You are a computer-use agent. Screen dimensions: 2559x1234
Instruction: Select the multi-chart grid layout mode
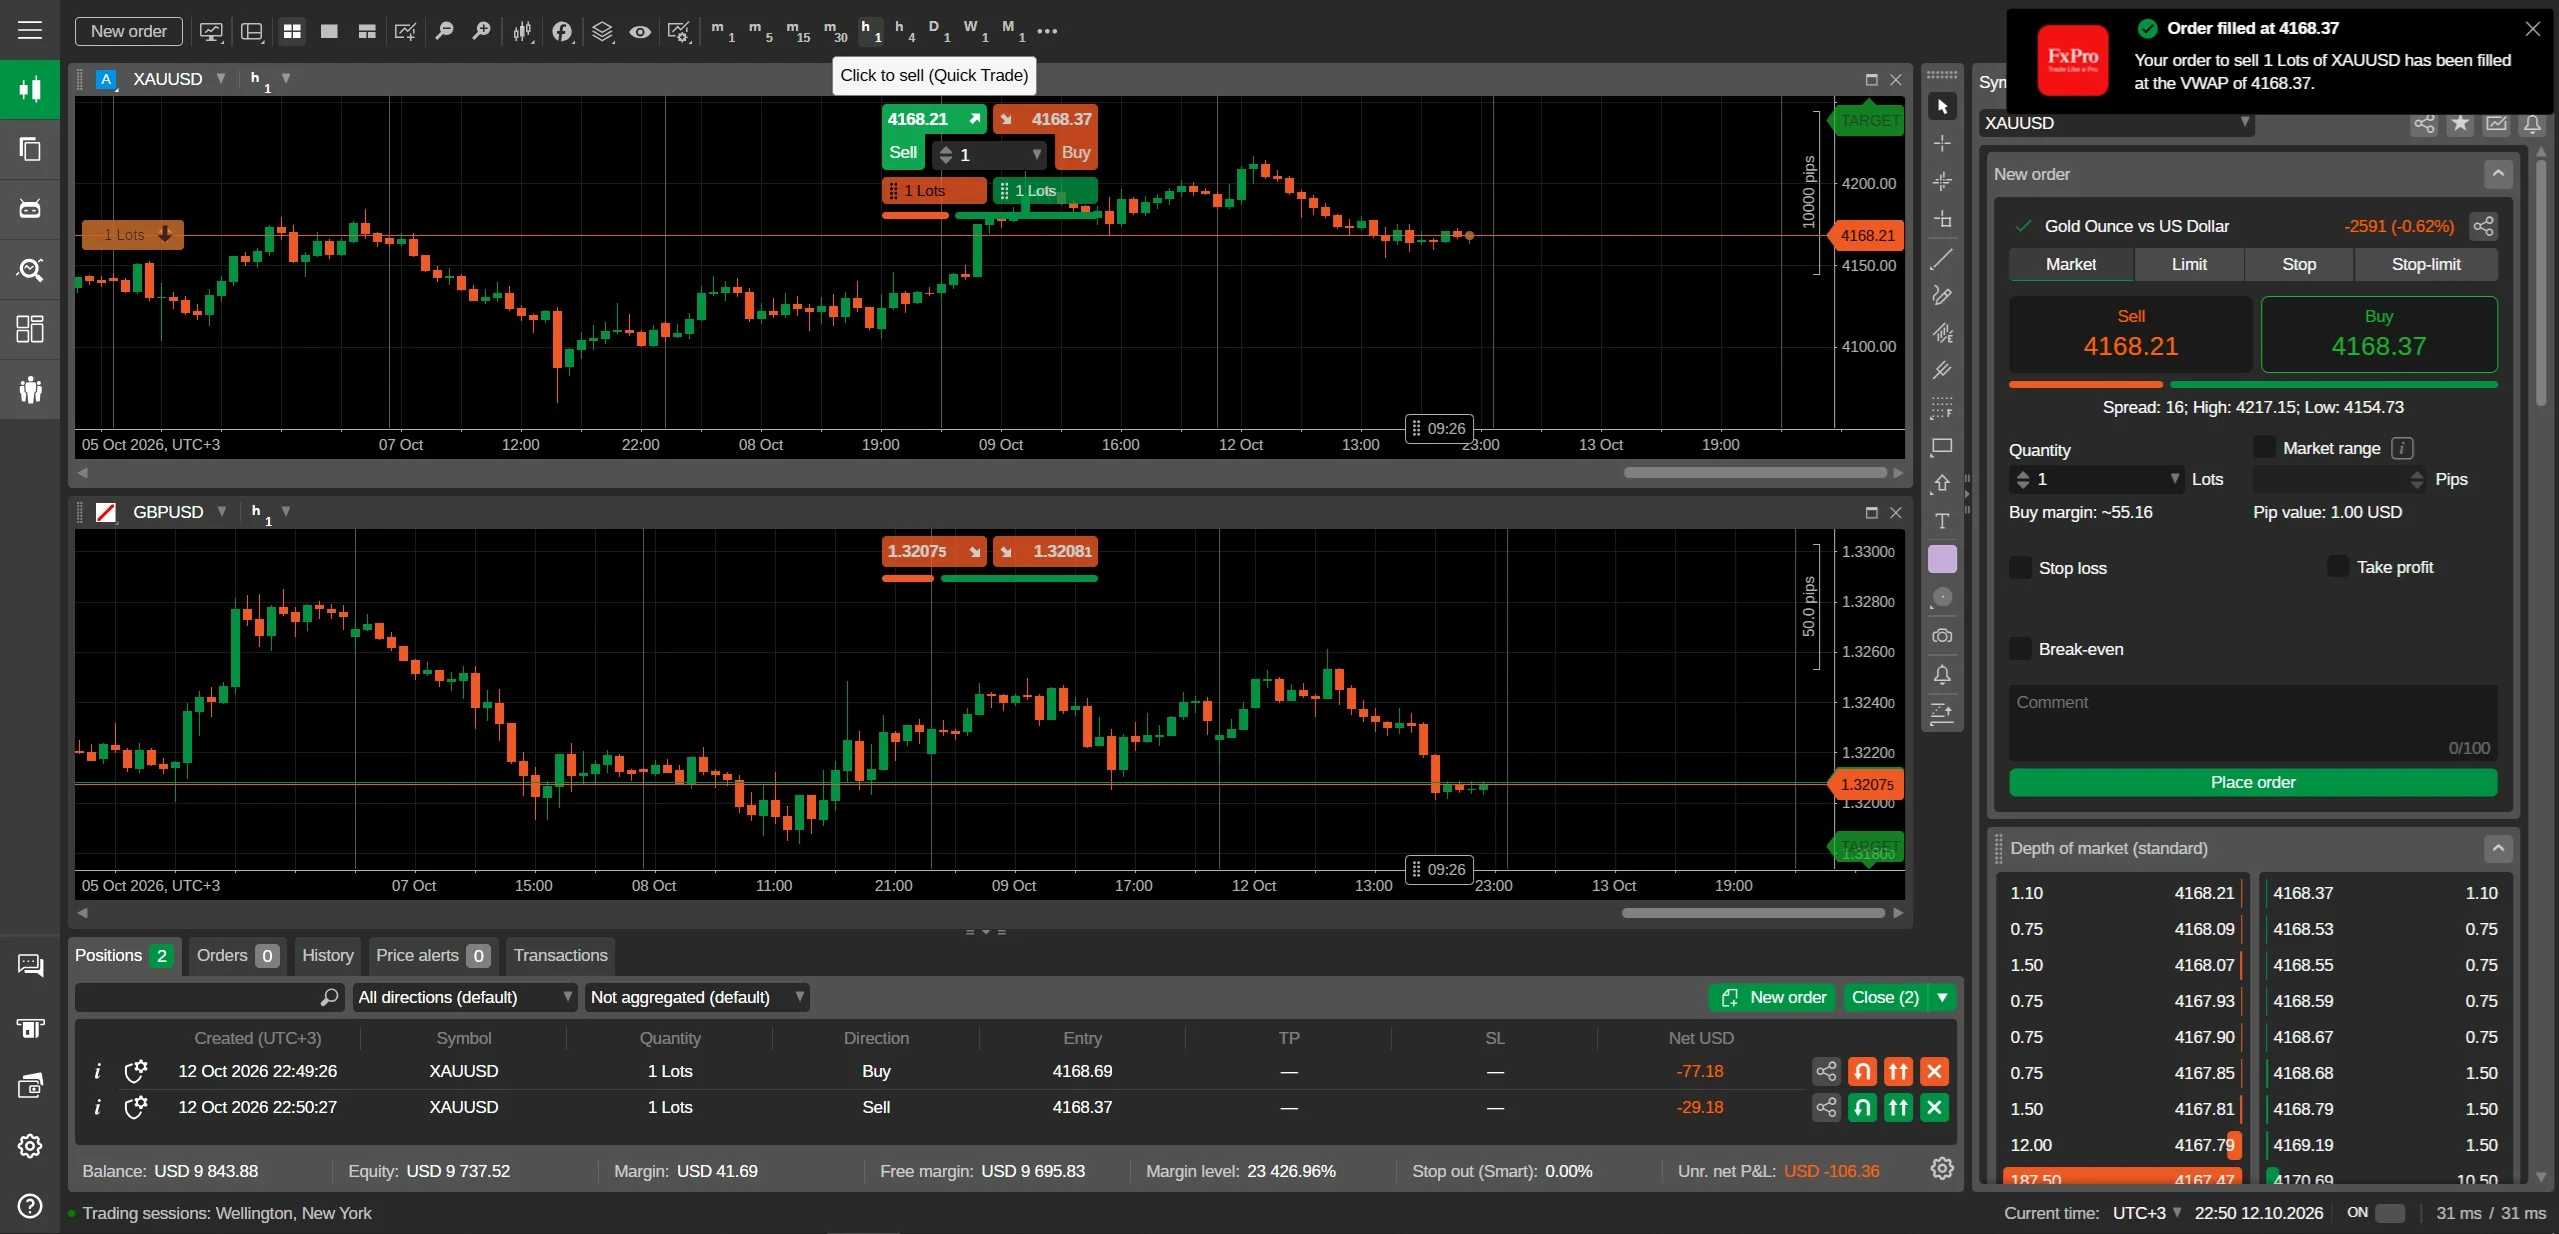[x=292, y=31]
